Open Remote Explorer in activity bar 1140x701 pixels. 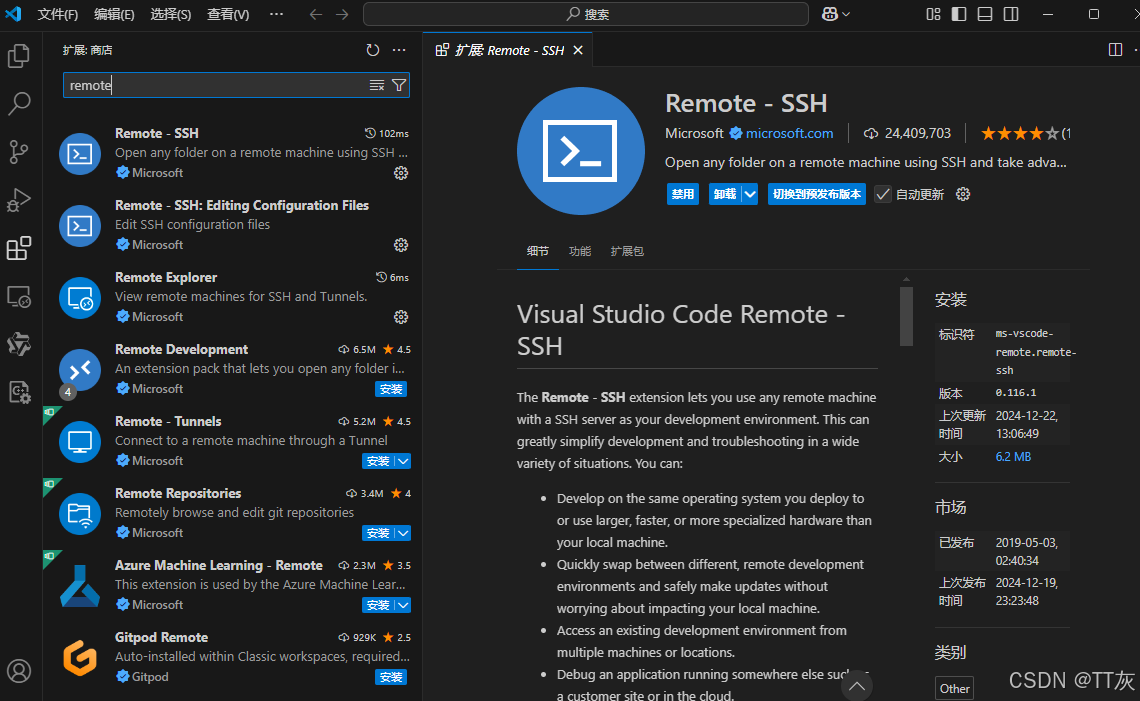[19, 297]
